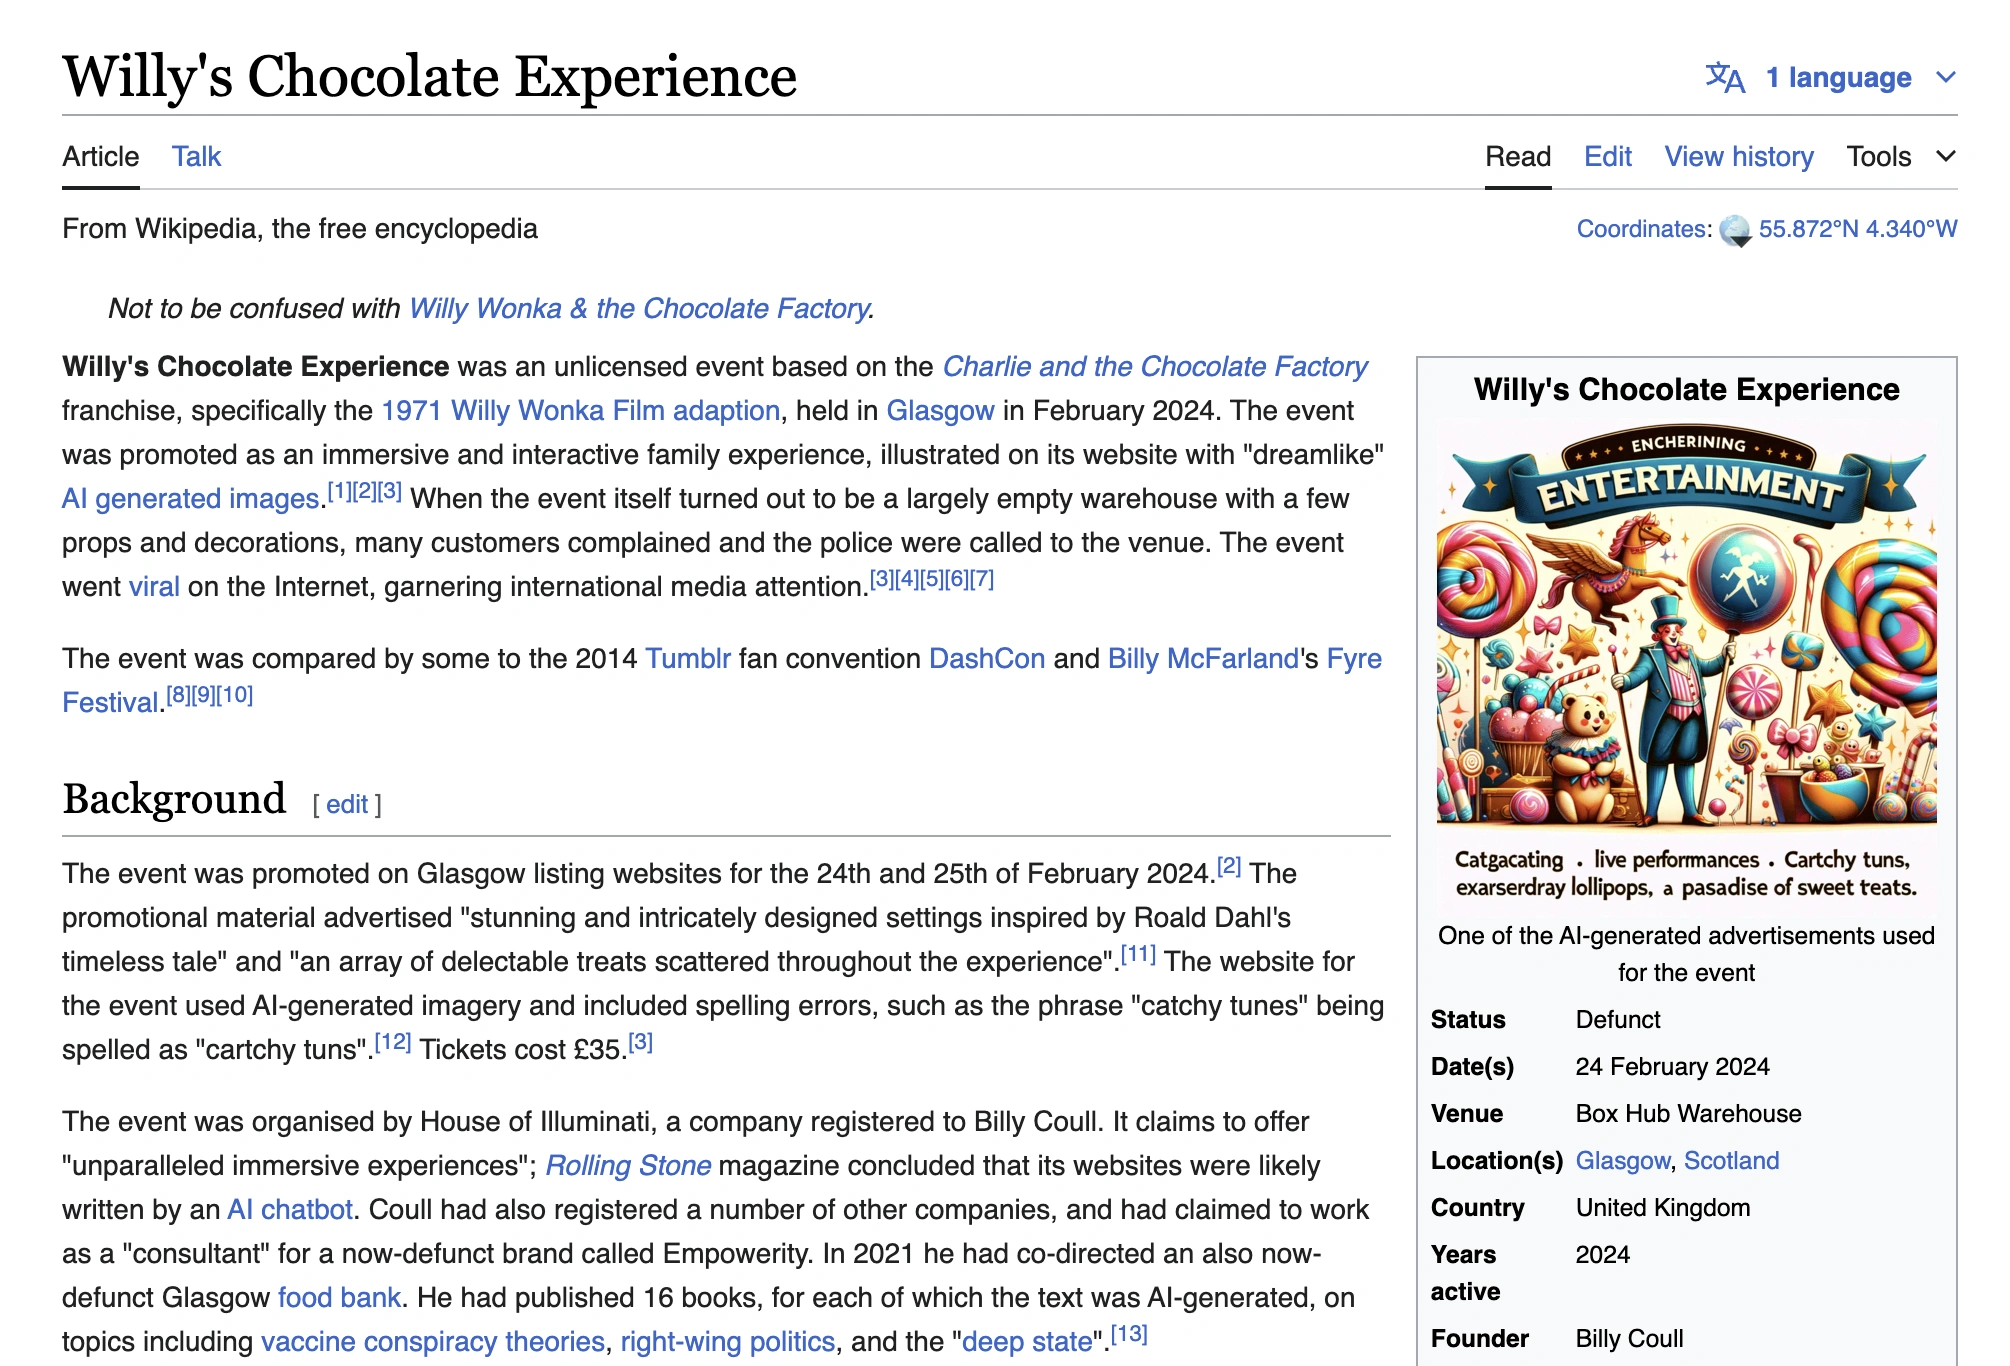Open the Glasgow link in infobox Location
The image size is (2010, 1366).
pyautogui.click(x=1622, y=1160)
